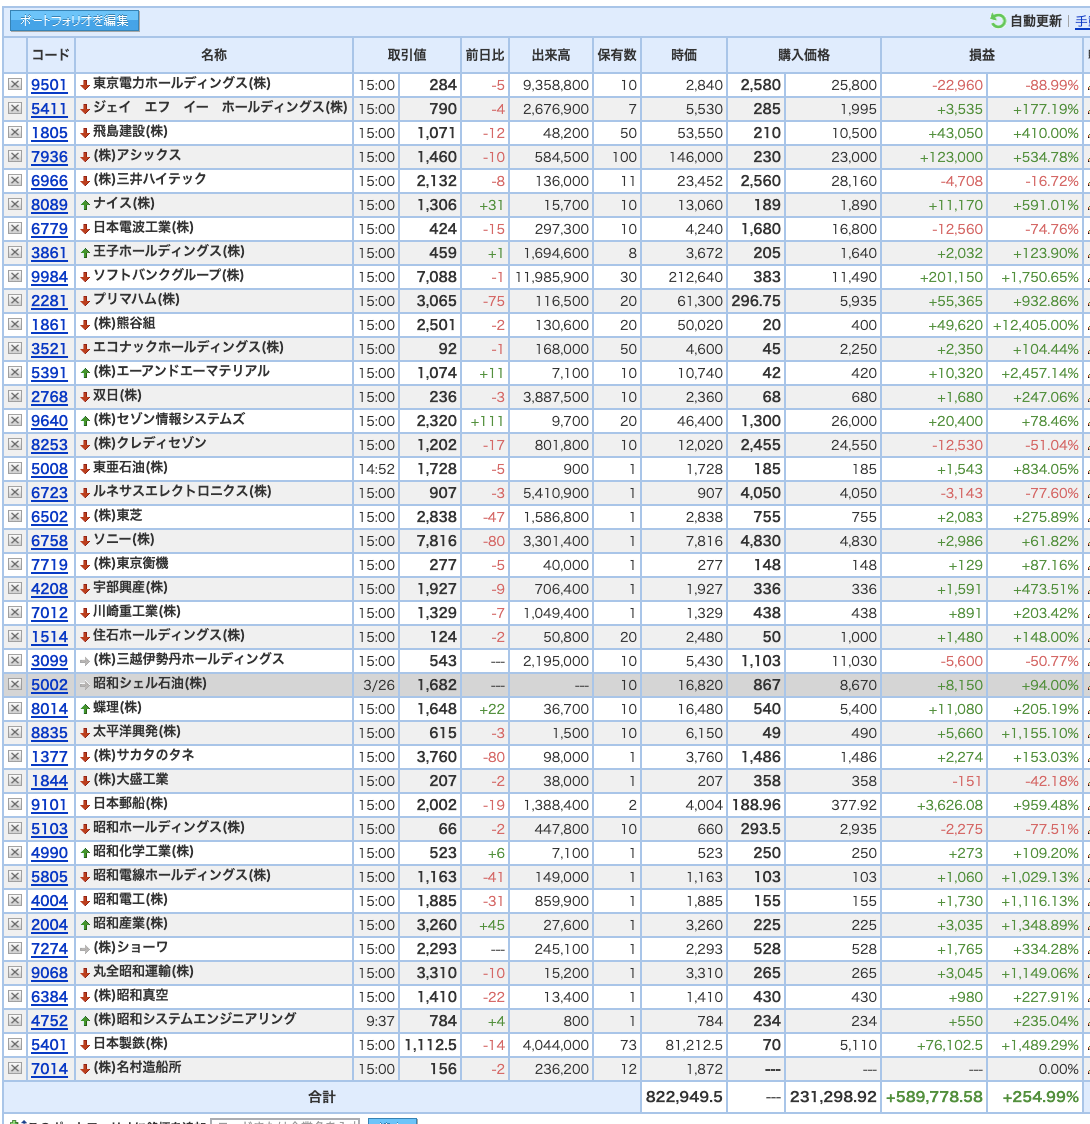Click stock name (株)クレディセゾン
The image size is (1090, 1124).
pyautogui.click(x=149, y=443)
